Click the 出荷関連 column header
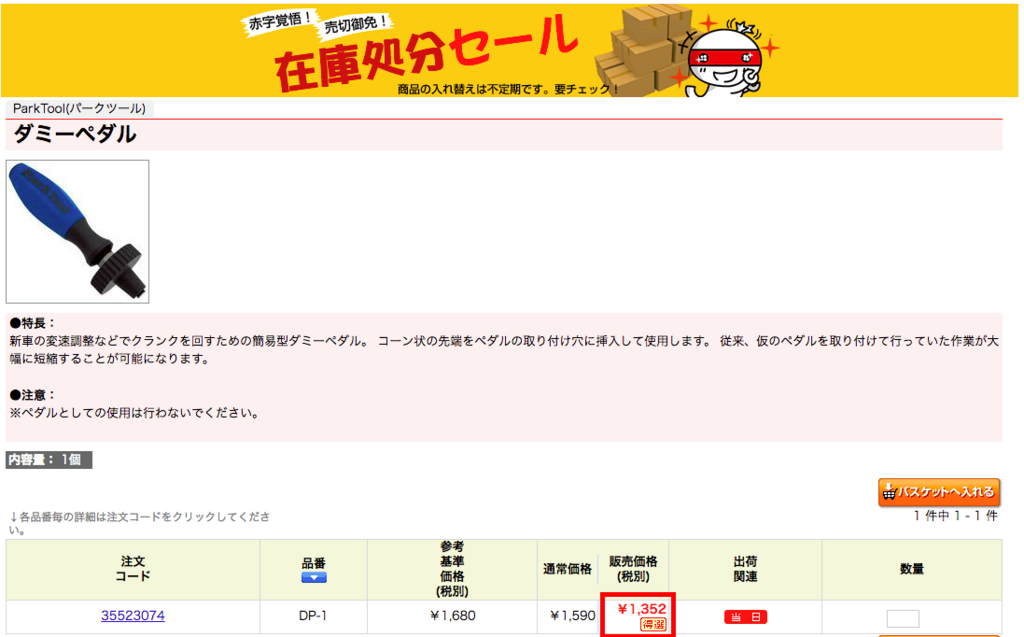This screenshot has width=1024, height=637. click(x=745, y=569)
